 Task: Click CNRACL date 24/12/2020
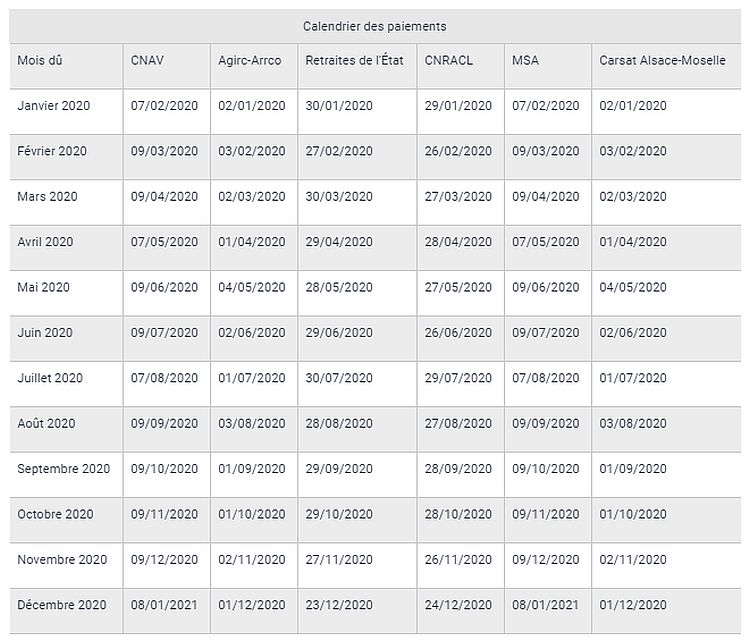[458, 605]
